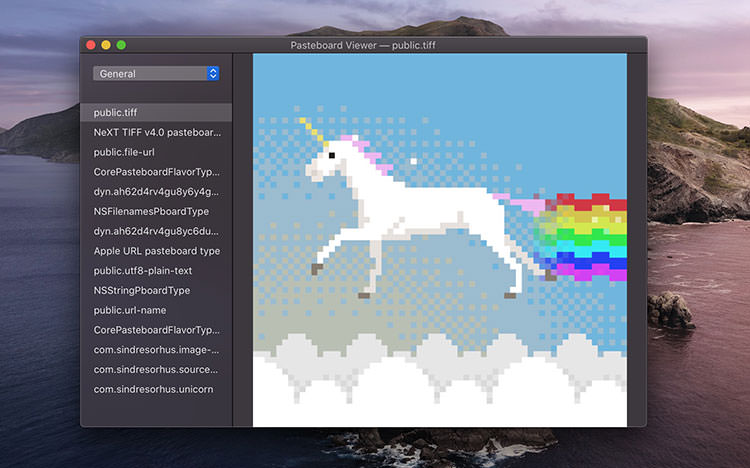Image resolution: width=750 pixels, height=468 pixels.
Task: Click the green full-screen window button
Action: 121,45
